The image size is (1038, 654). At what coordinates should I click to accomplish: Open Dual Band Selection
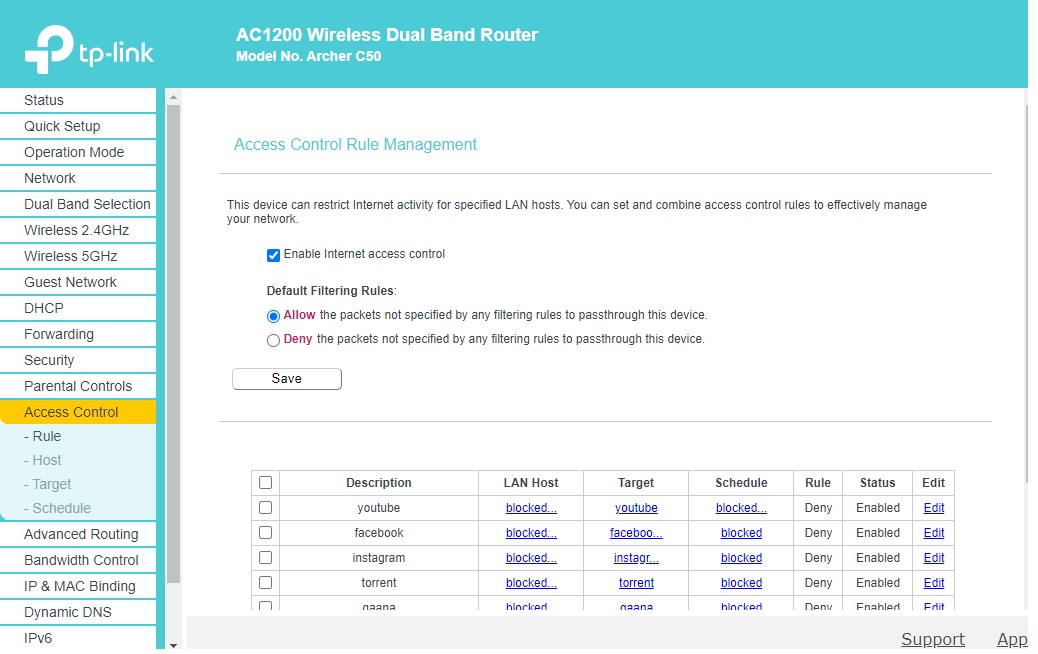[x=78, y=204]
